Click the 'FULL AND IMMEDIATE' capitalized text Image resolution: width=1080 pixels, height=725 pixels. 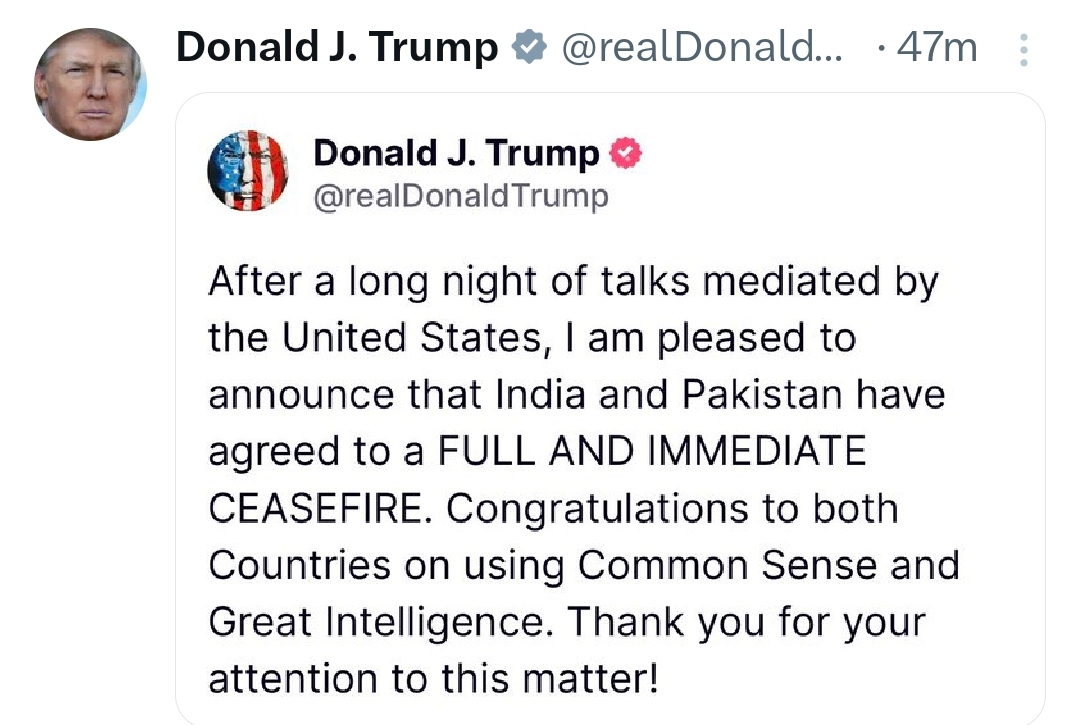652,451
